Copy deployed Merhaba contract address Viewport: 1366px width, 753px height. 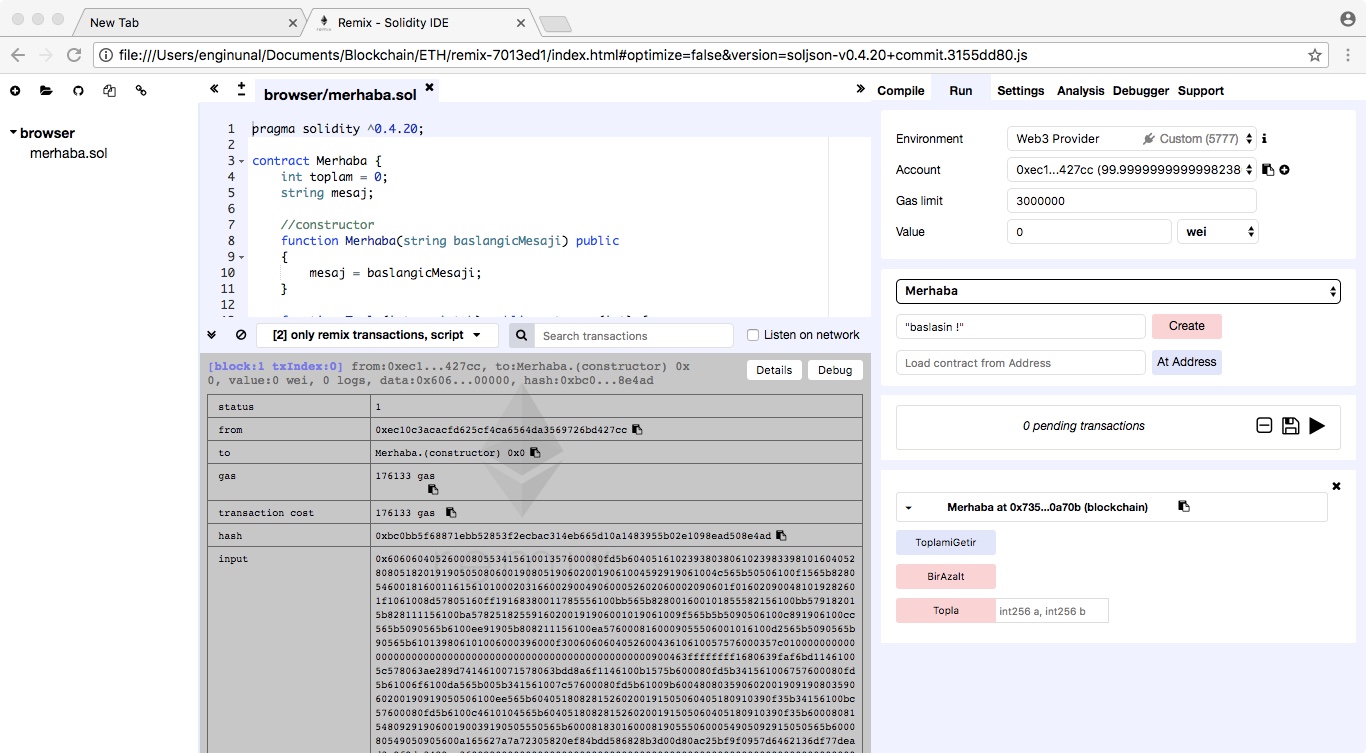1184,507
